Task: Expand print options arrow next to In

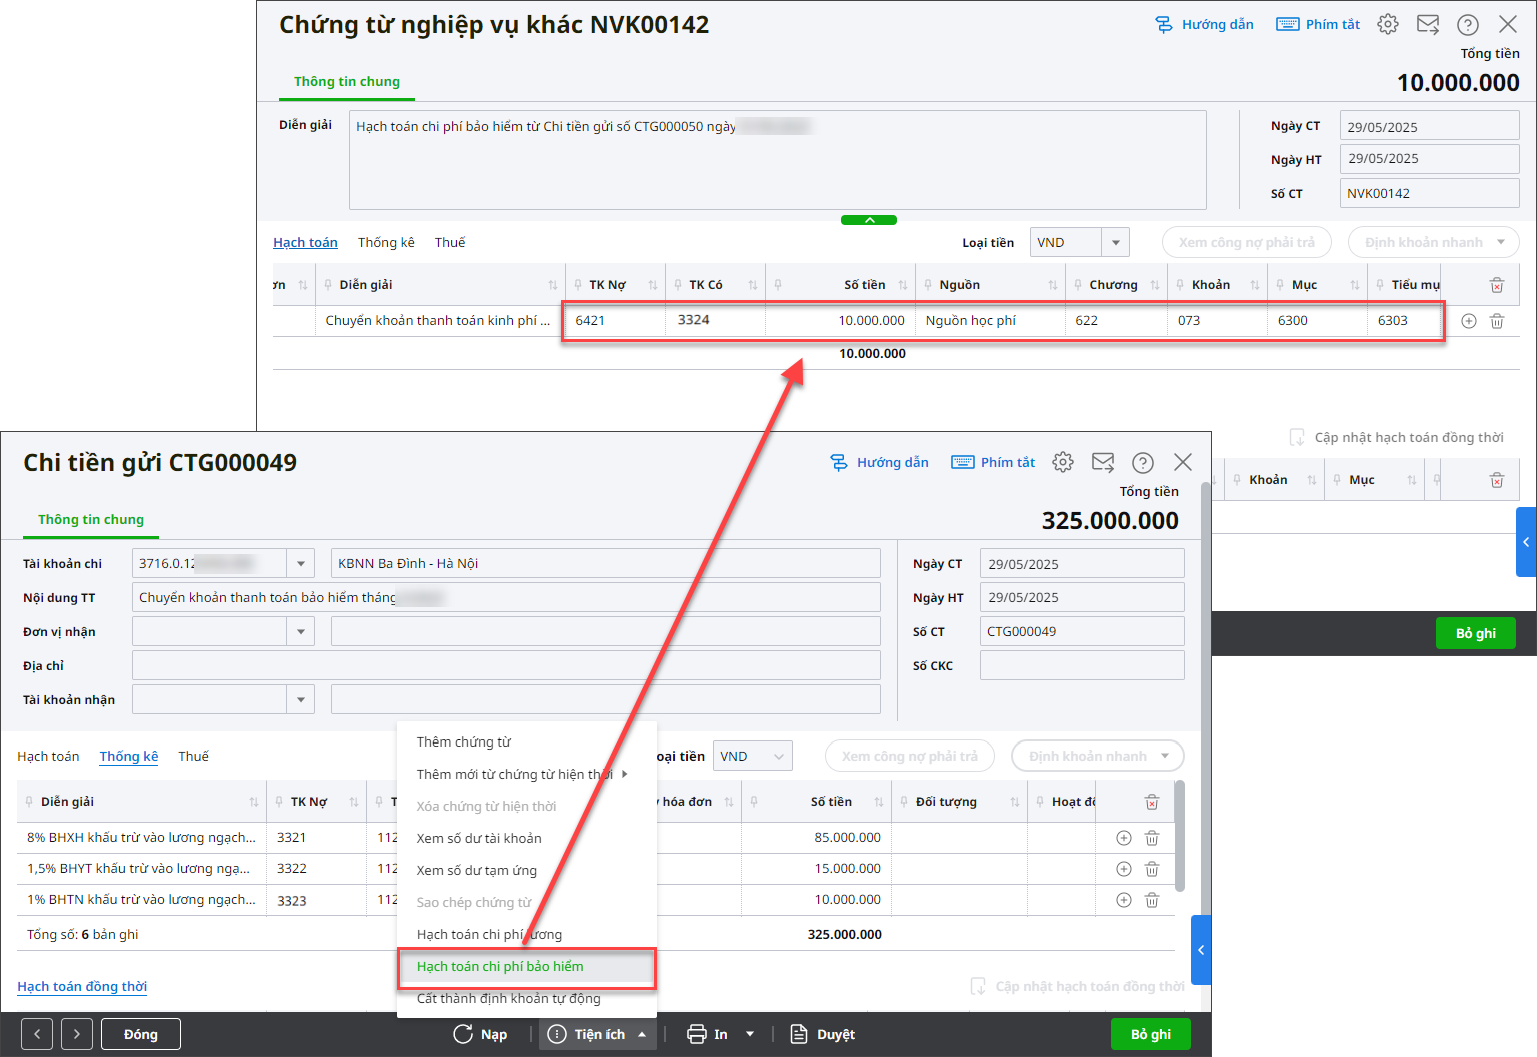Action: click(x=750, y=1034)
